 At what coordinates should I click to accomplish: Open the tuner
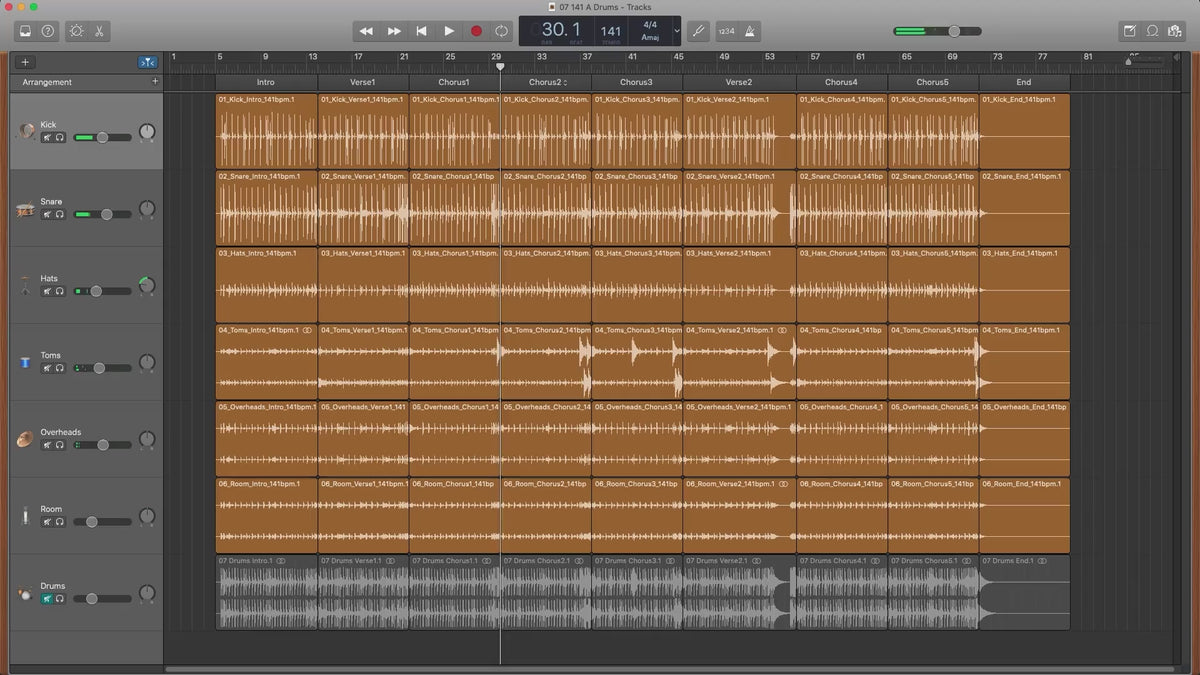coord(698,31)
